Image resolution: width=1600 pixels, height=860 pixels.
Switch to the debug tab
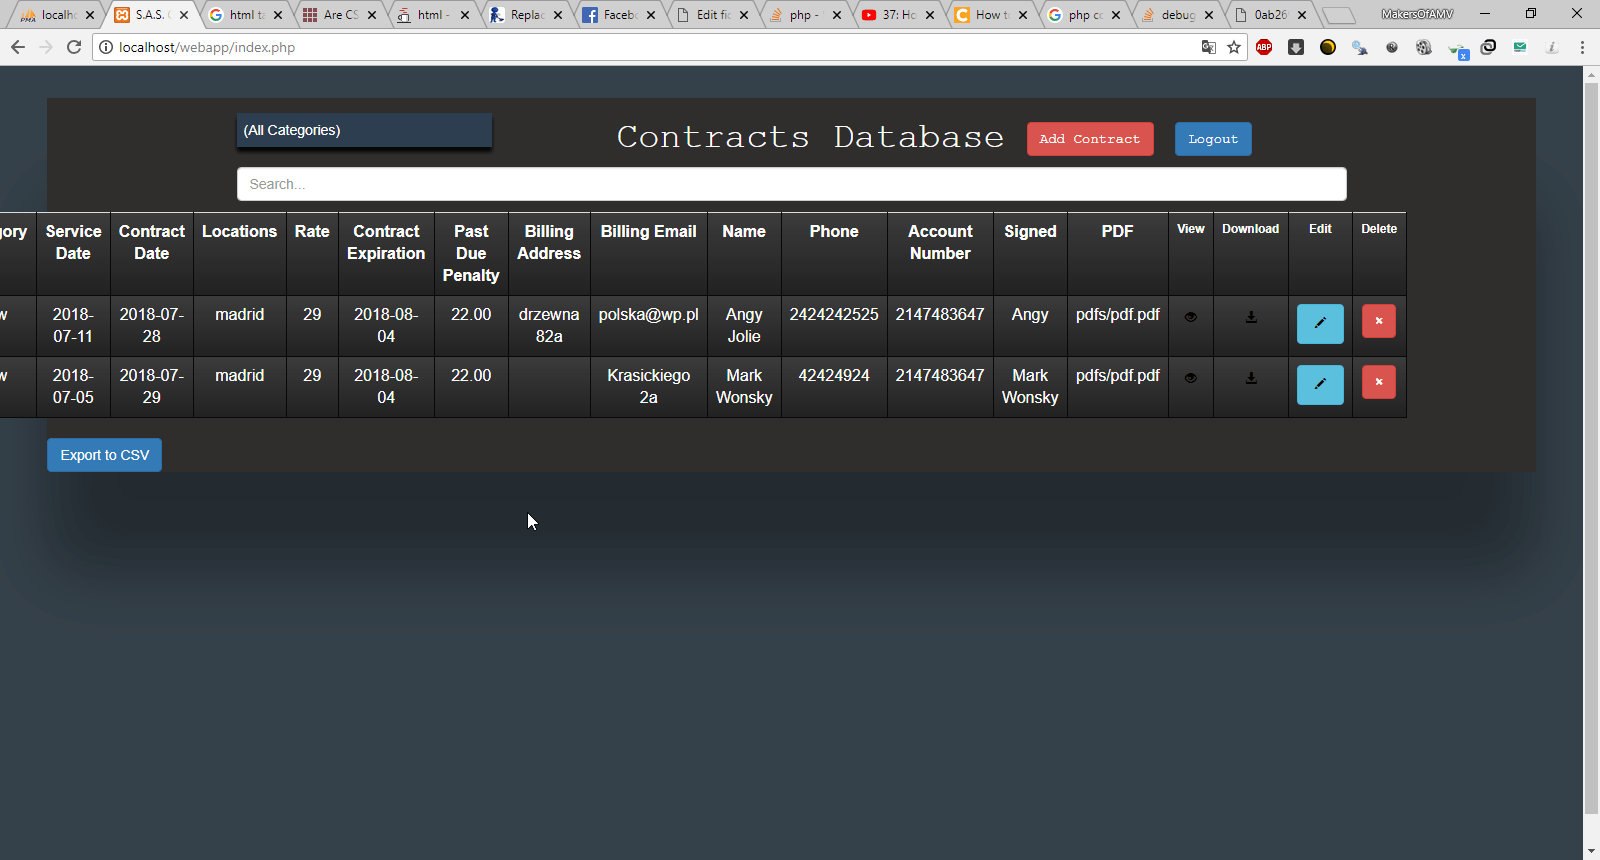[1176, 15]
